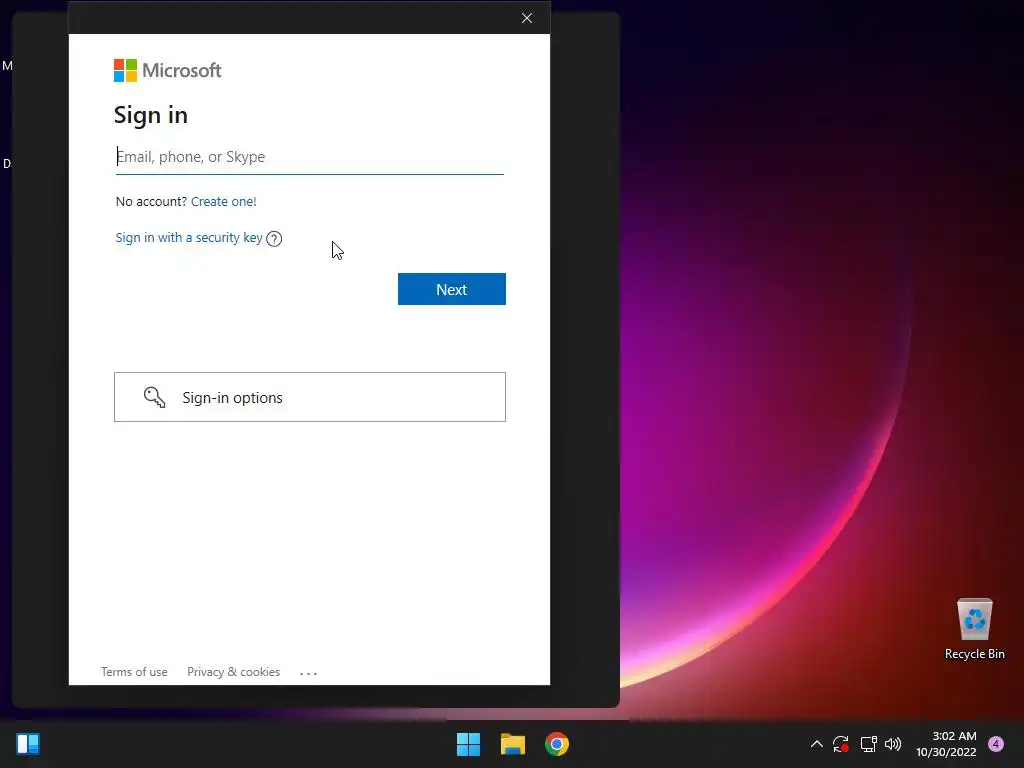Launch Google Chrome from the taskbar

(557, 744)
